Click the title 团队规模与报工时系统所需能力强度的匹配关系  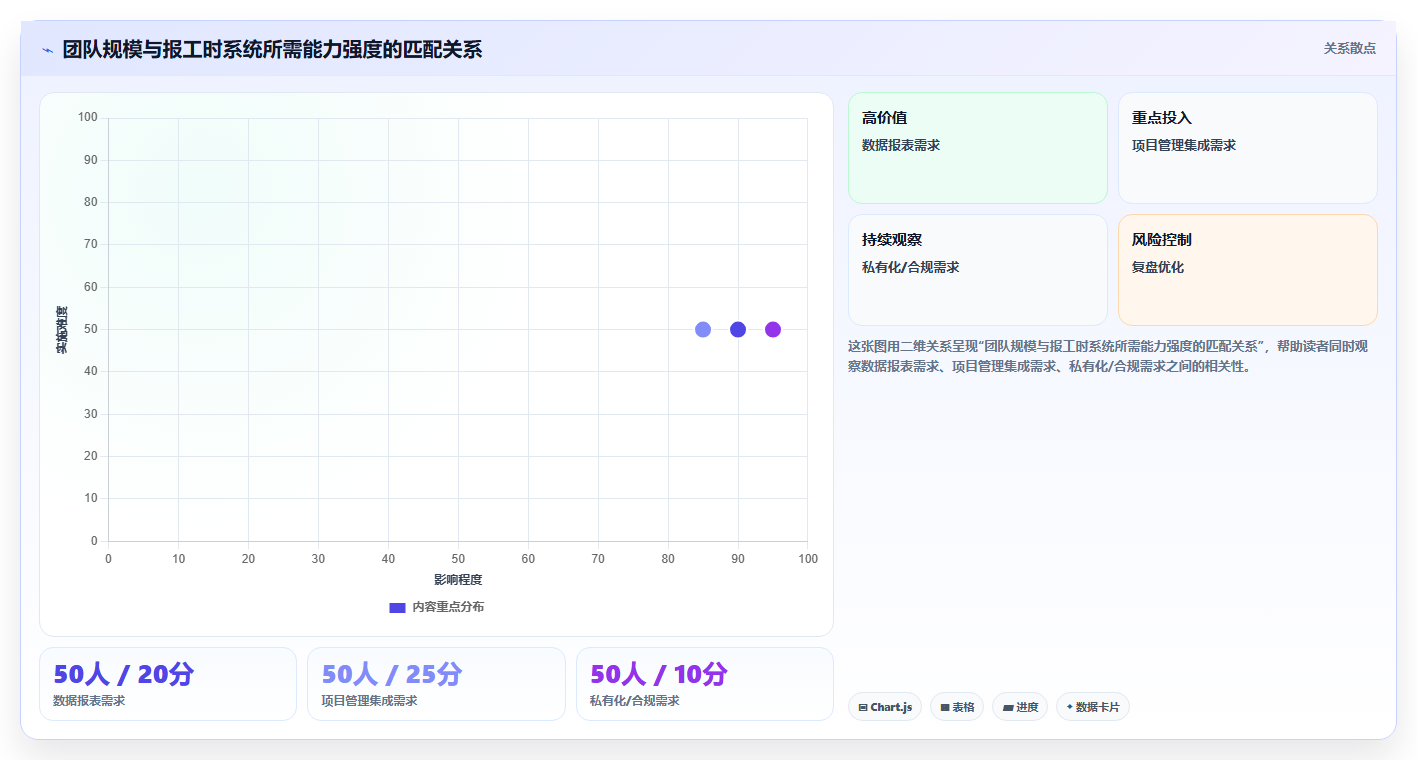272,49
